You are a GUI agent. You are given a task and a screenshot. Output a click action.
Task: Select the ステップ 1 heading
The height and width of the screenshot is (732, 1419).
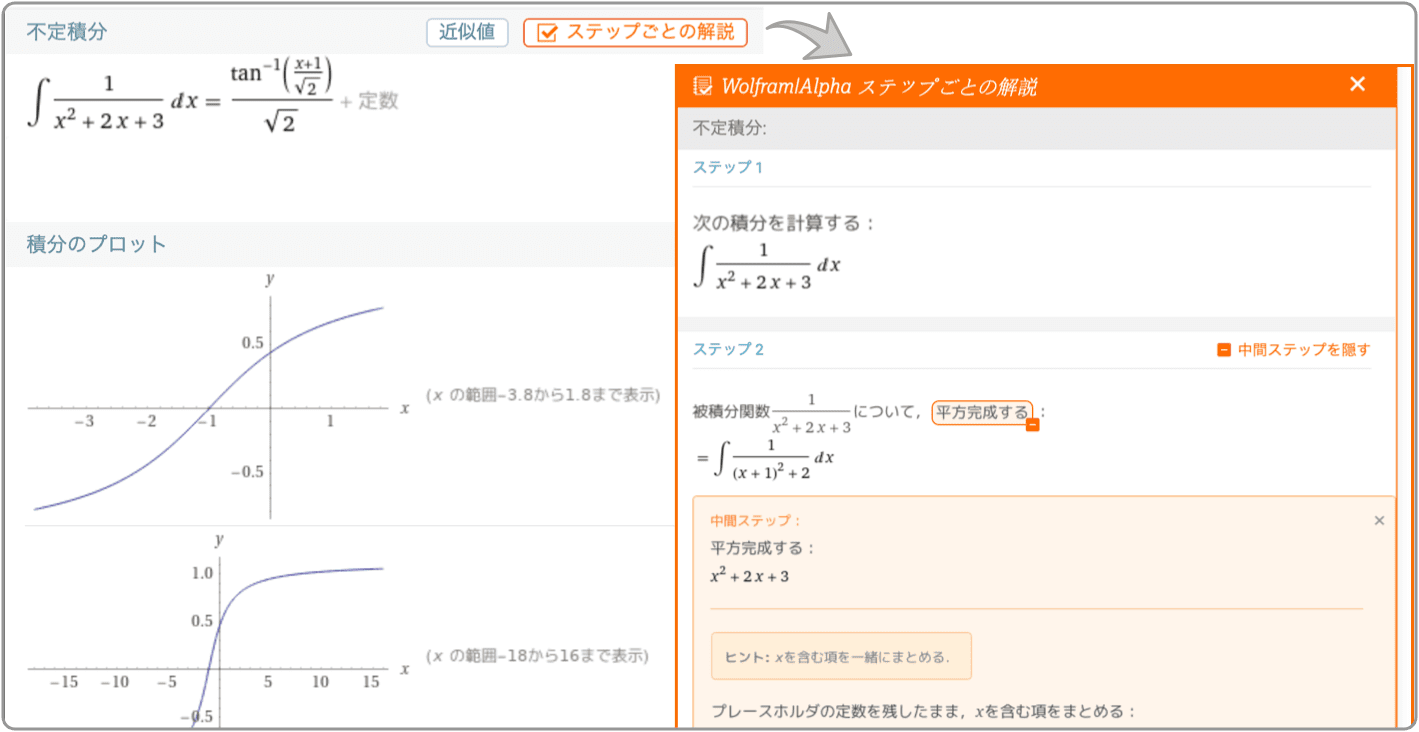point(727,167)
